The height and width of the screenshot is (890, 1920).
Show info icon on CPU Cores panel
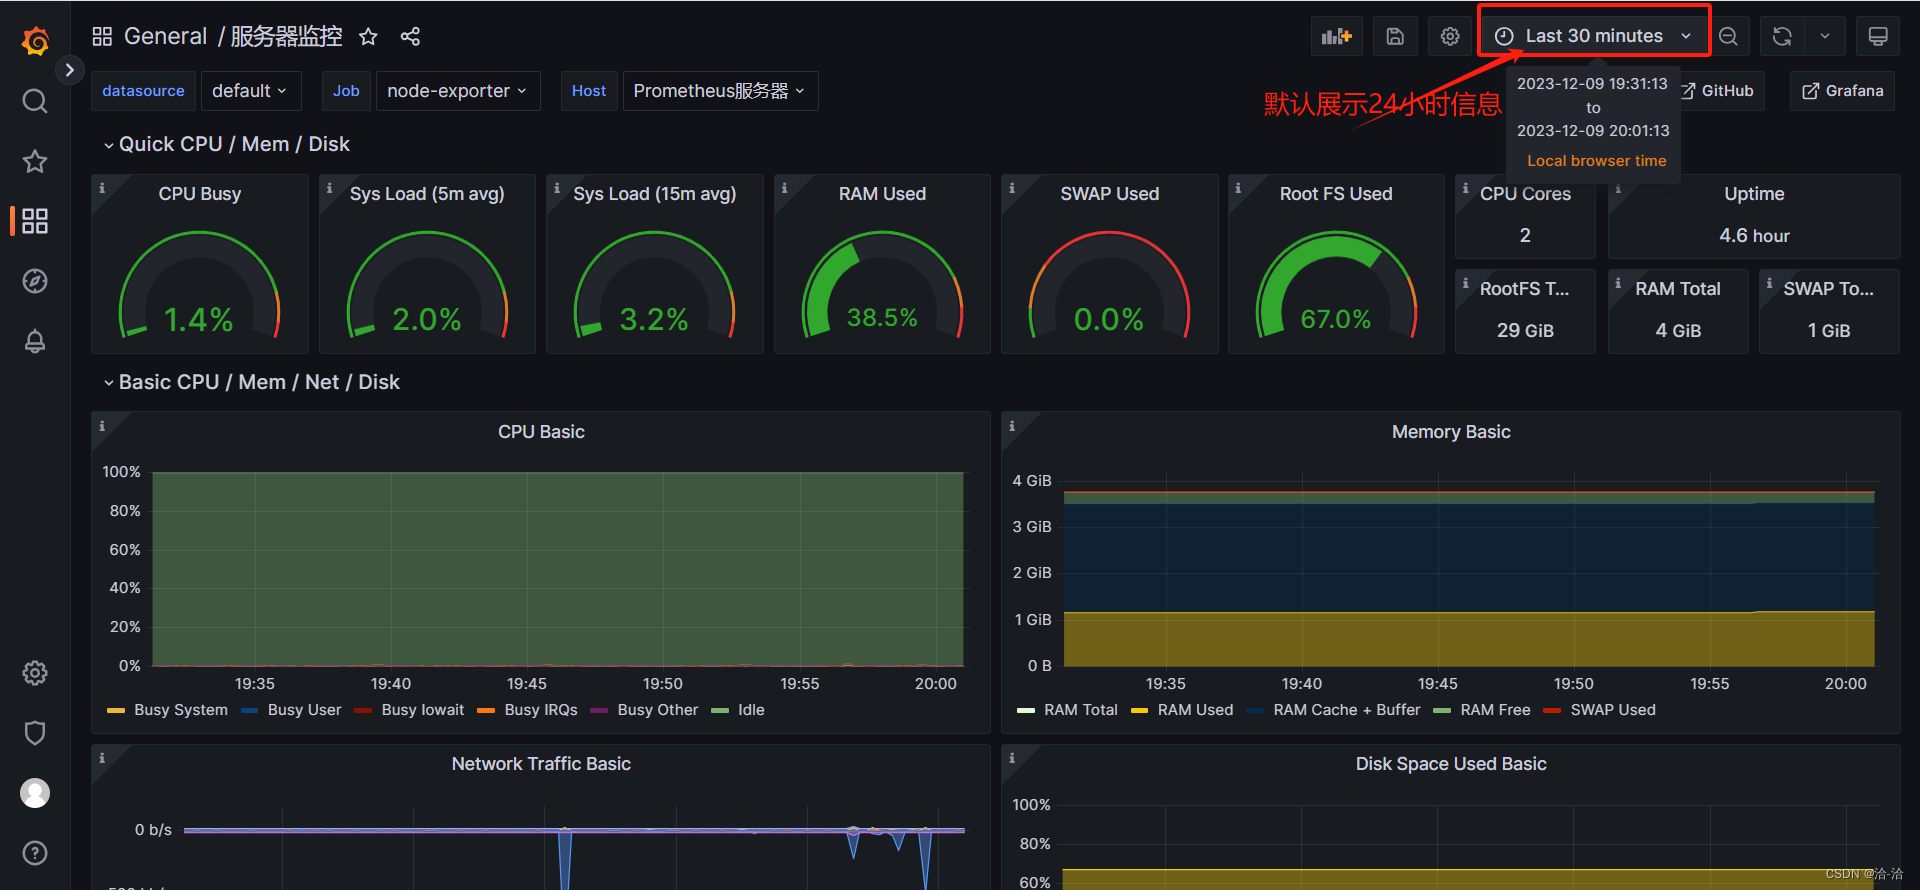pyautogui.click(x=1466, y=187)
